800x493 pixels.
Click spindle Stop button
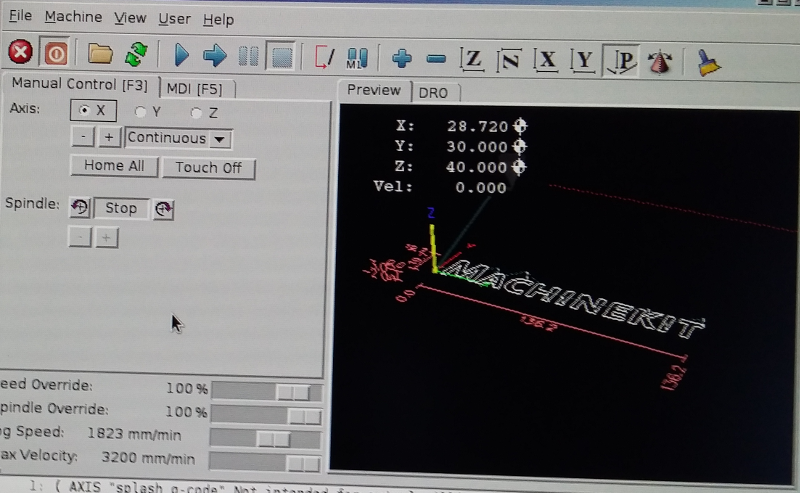121,208
